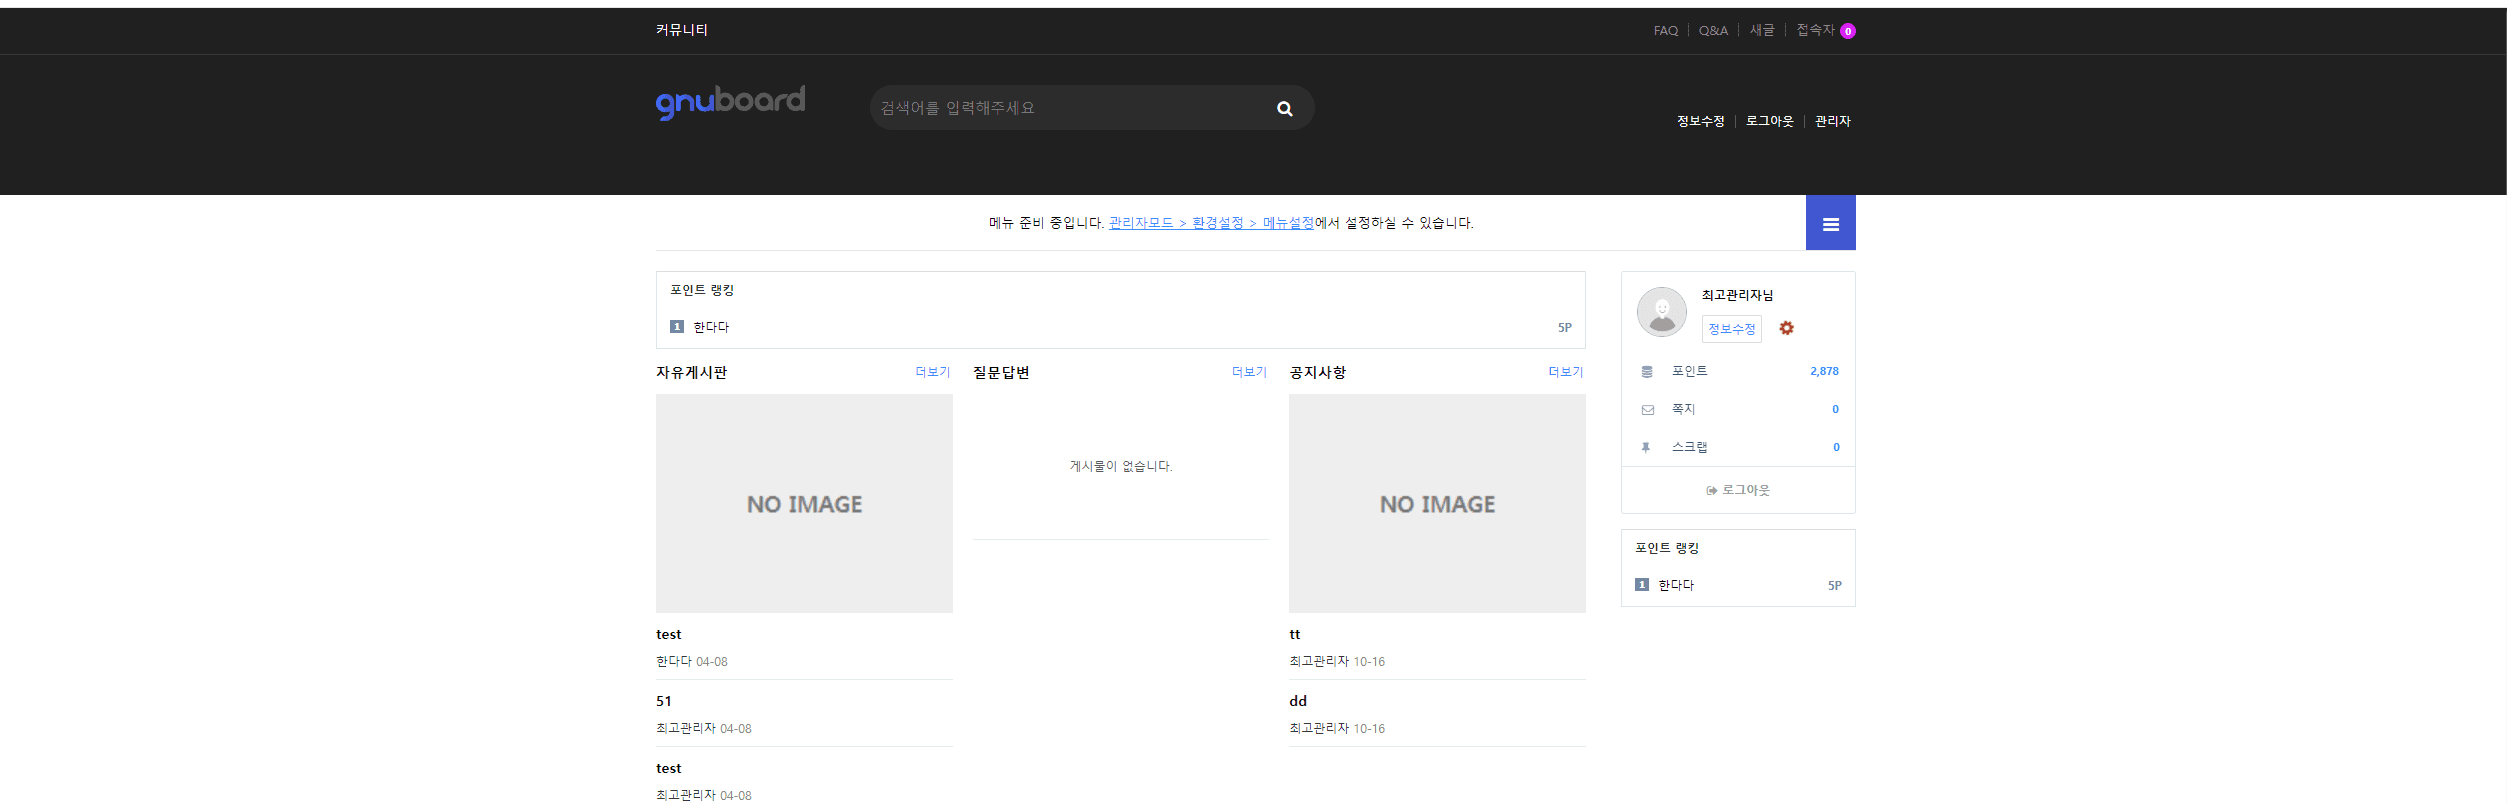Click the 새글 link
Screen dimensions: 2507x804
(1761, 31)
